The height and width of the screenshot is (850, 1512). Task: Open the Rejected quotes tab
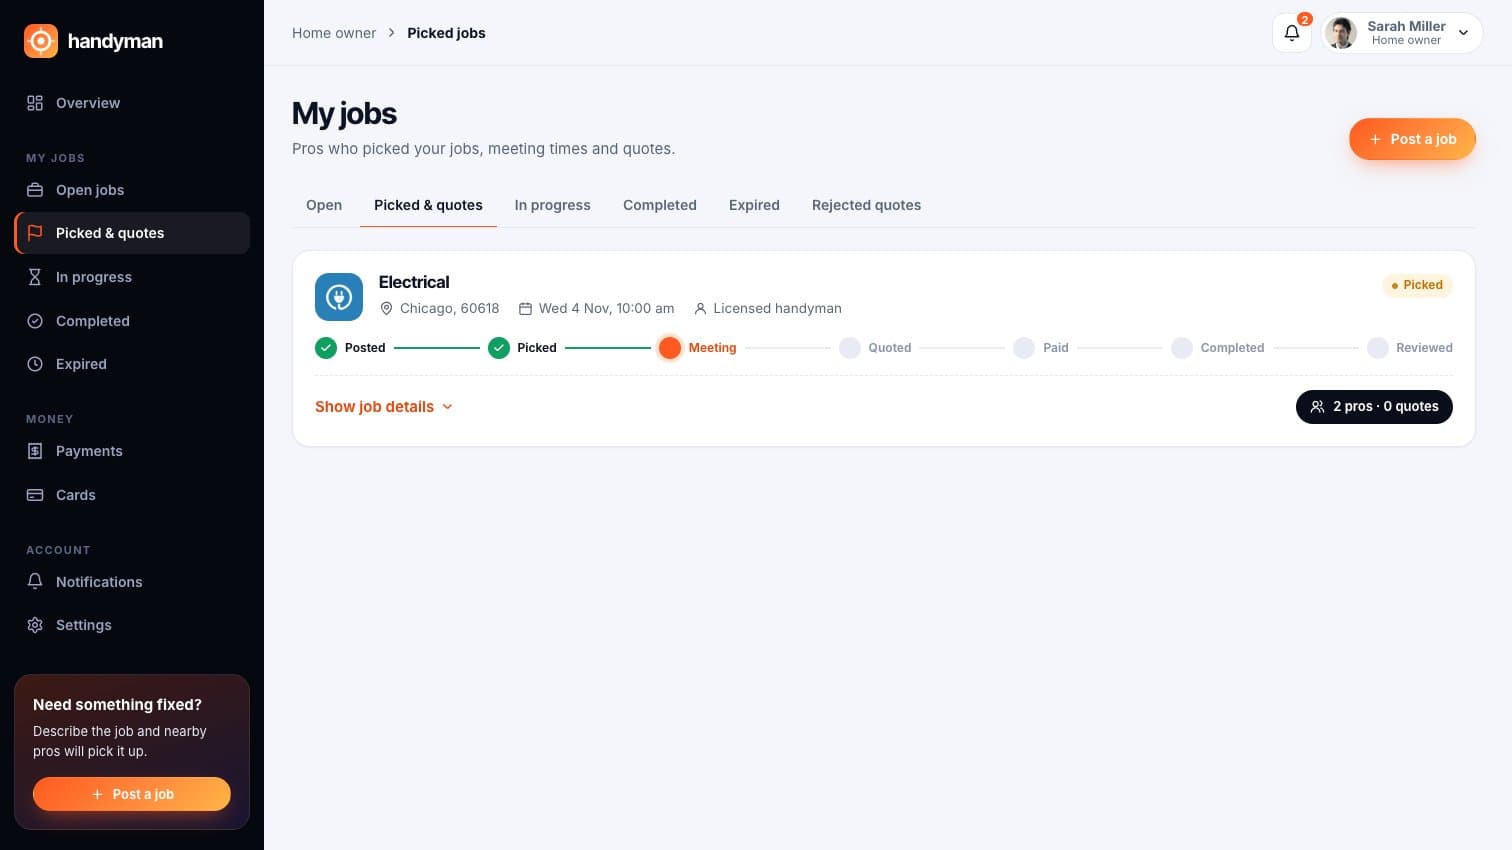867,205
